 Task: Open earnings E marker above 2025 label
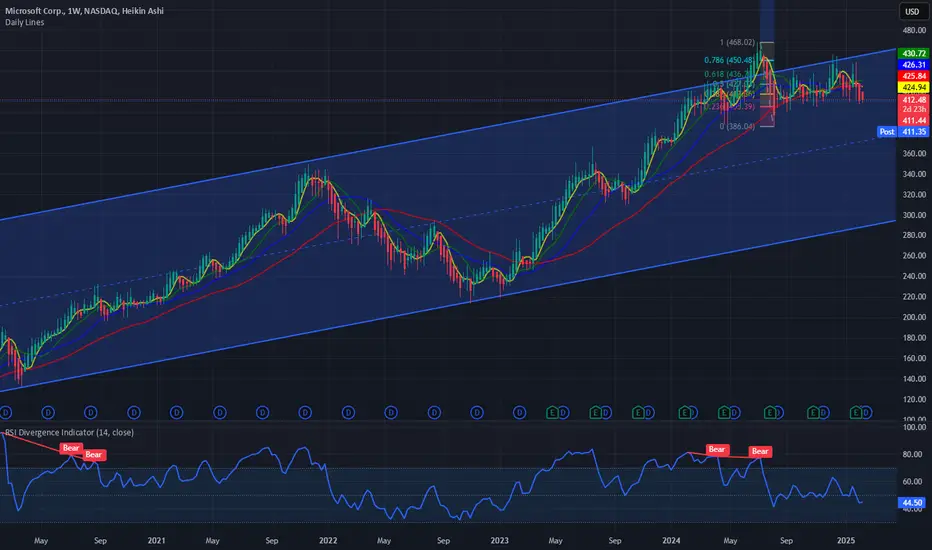coord(856,412)
